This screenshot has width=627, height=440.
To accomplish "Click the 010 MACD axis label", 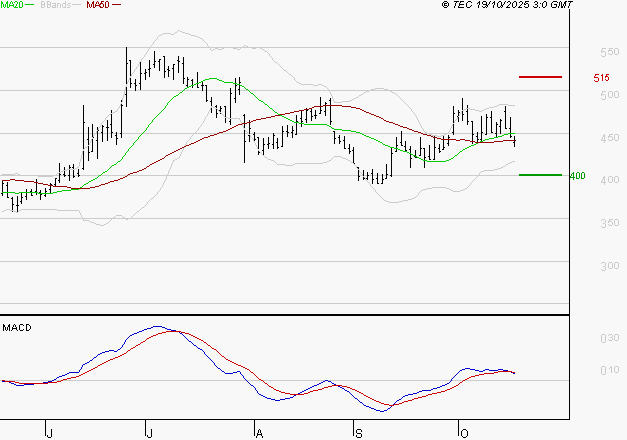I will click(x=609, y=370).
